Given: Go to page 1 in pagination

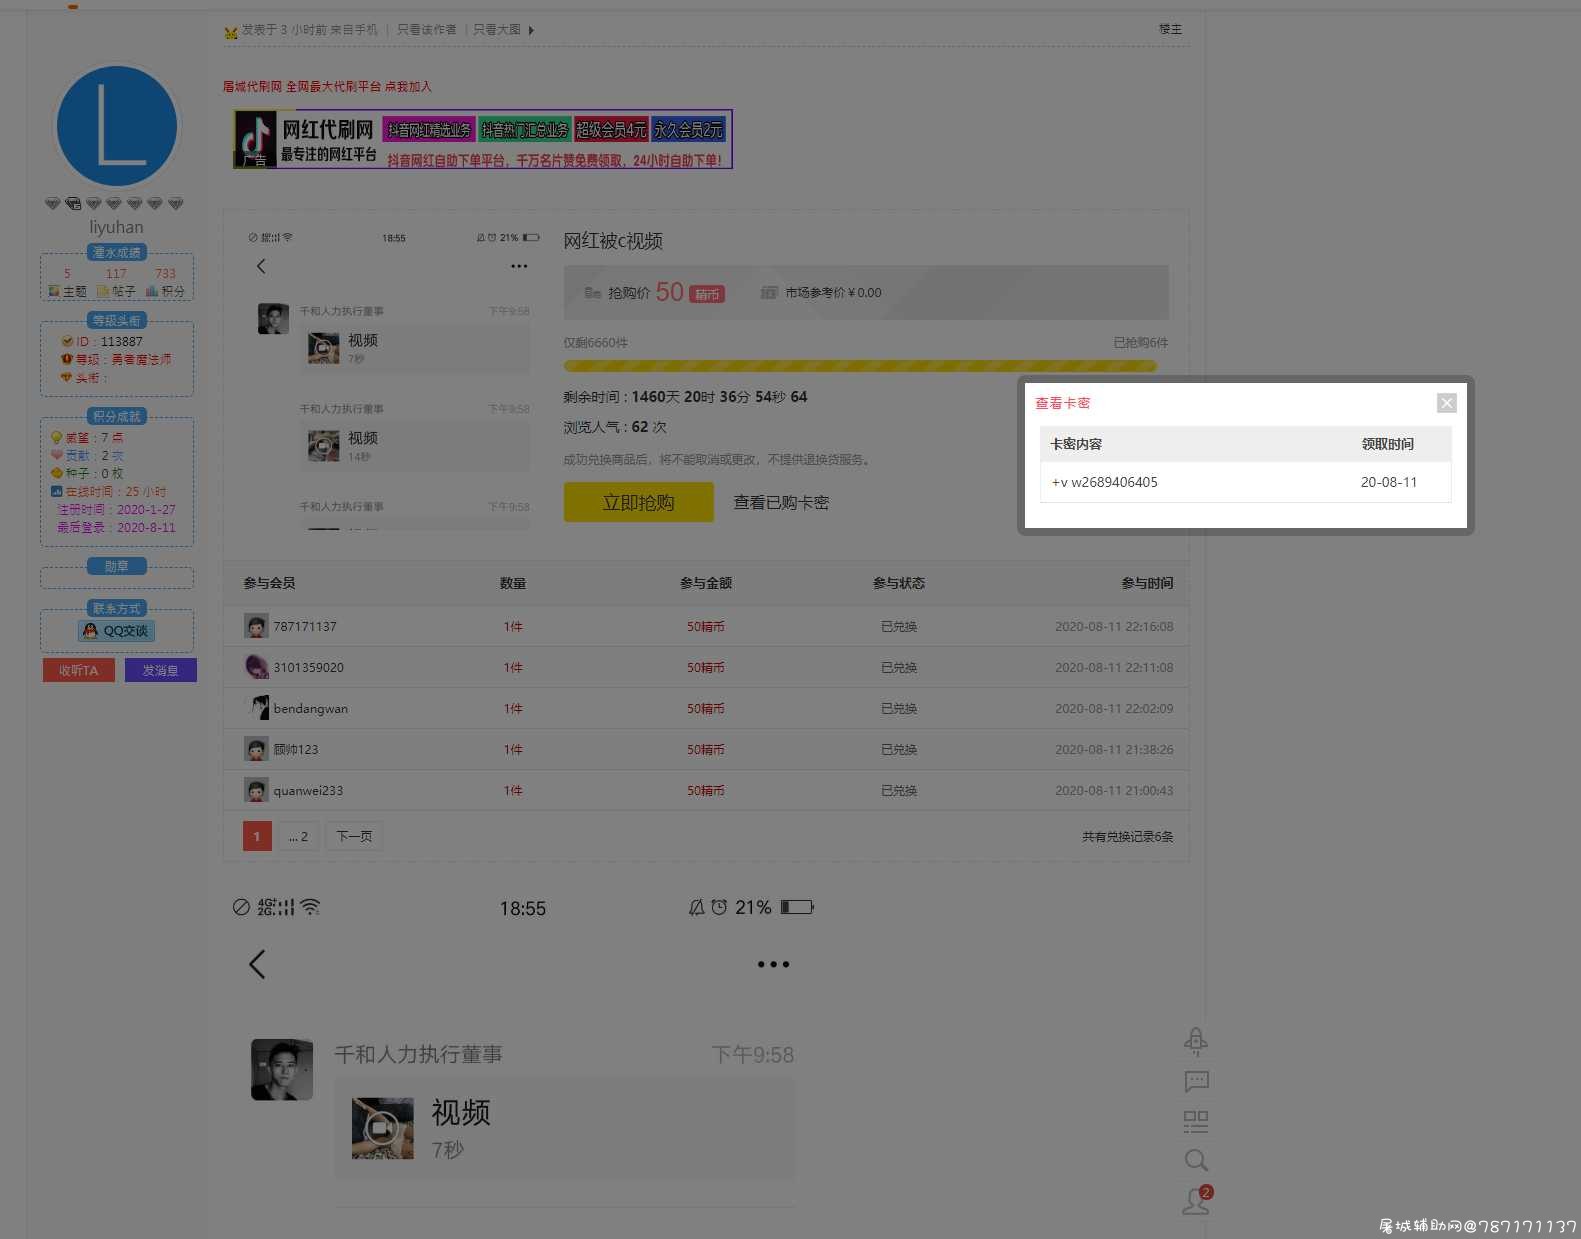Looking at the screenshot, I should click(257, 836).
